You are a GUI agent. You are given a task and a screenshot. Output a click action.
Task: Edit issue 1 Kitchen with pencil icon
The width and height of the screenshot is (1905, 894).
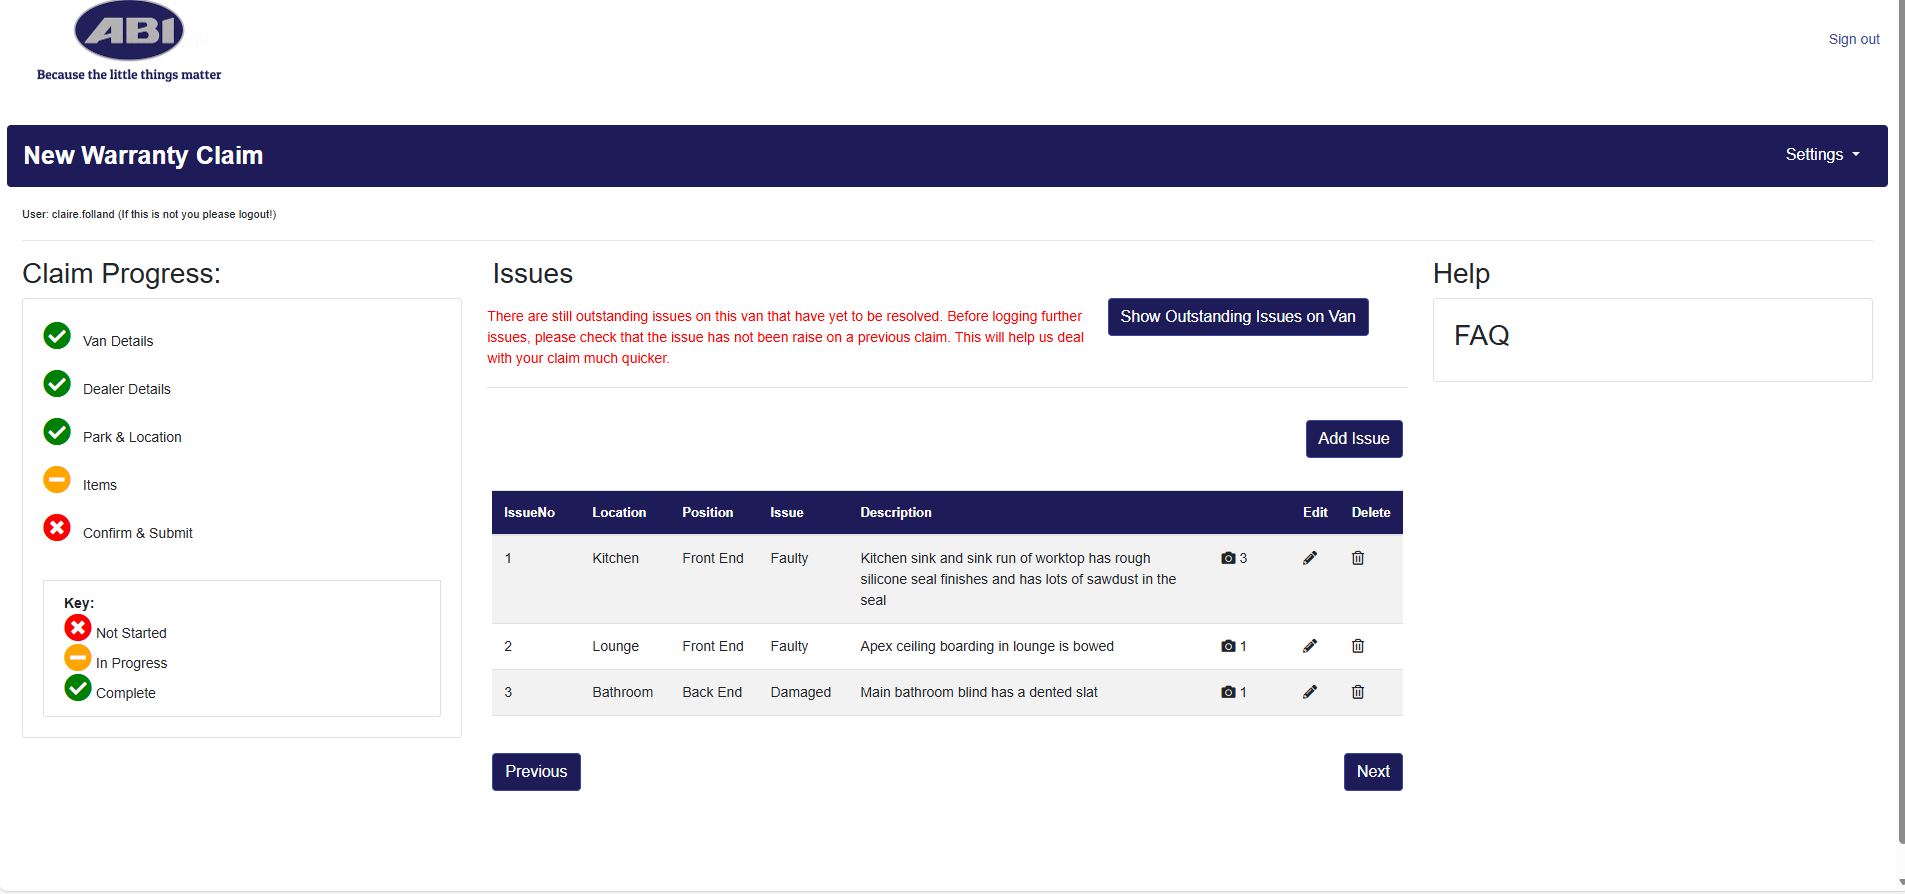(1310, 558)
